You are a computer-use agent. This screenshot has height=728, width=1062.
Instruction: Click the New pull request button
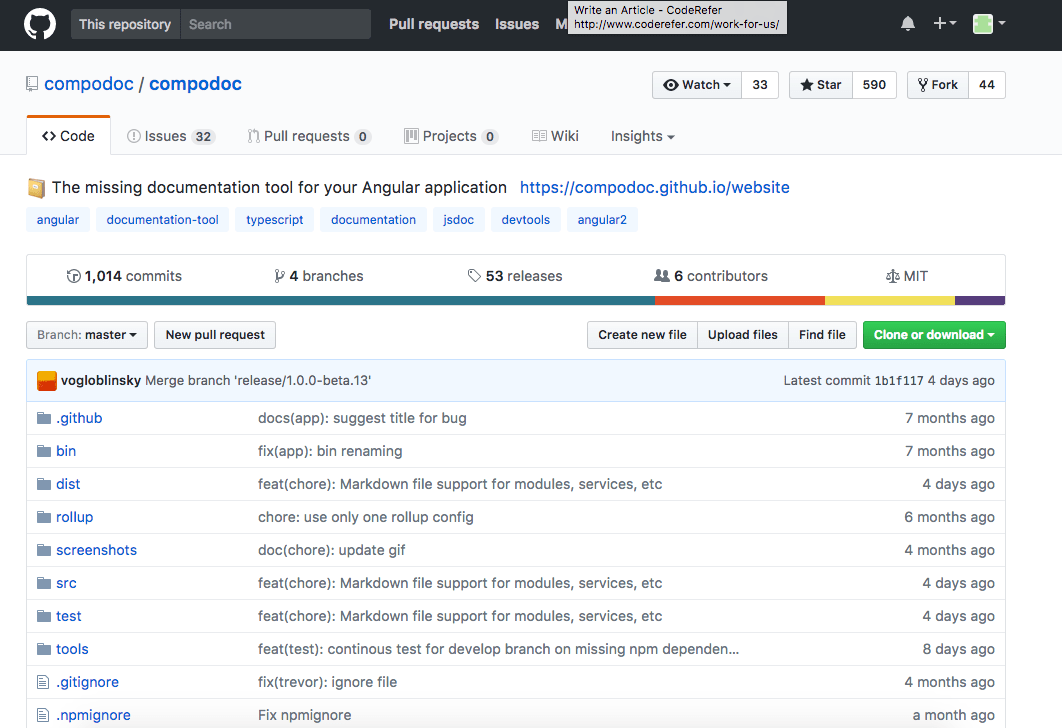coord(215,335)
